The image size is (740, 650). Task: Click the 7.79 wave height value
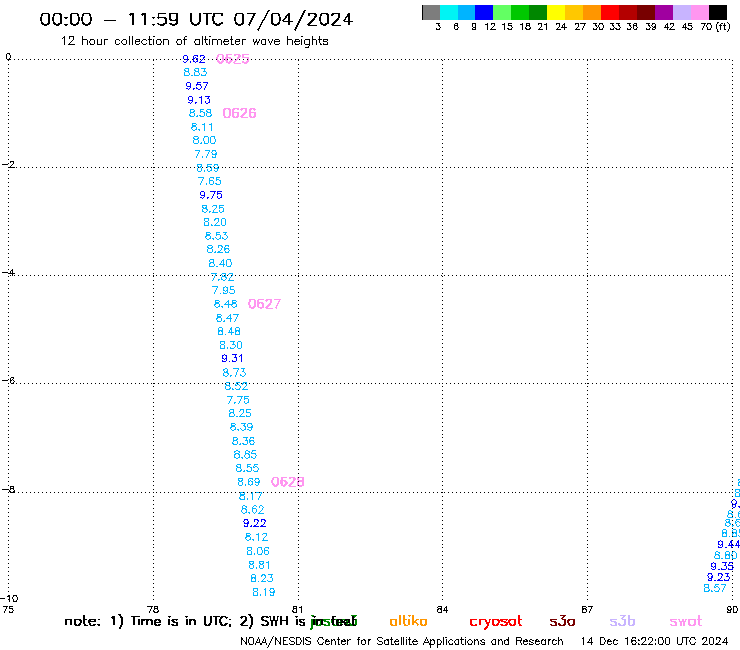206,154
